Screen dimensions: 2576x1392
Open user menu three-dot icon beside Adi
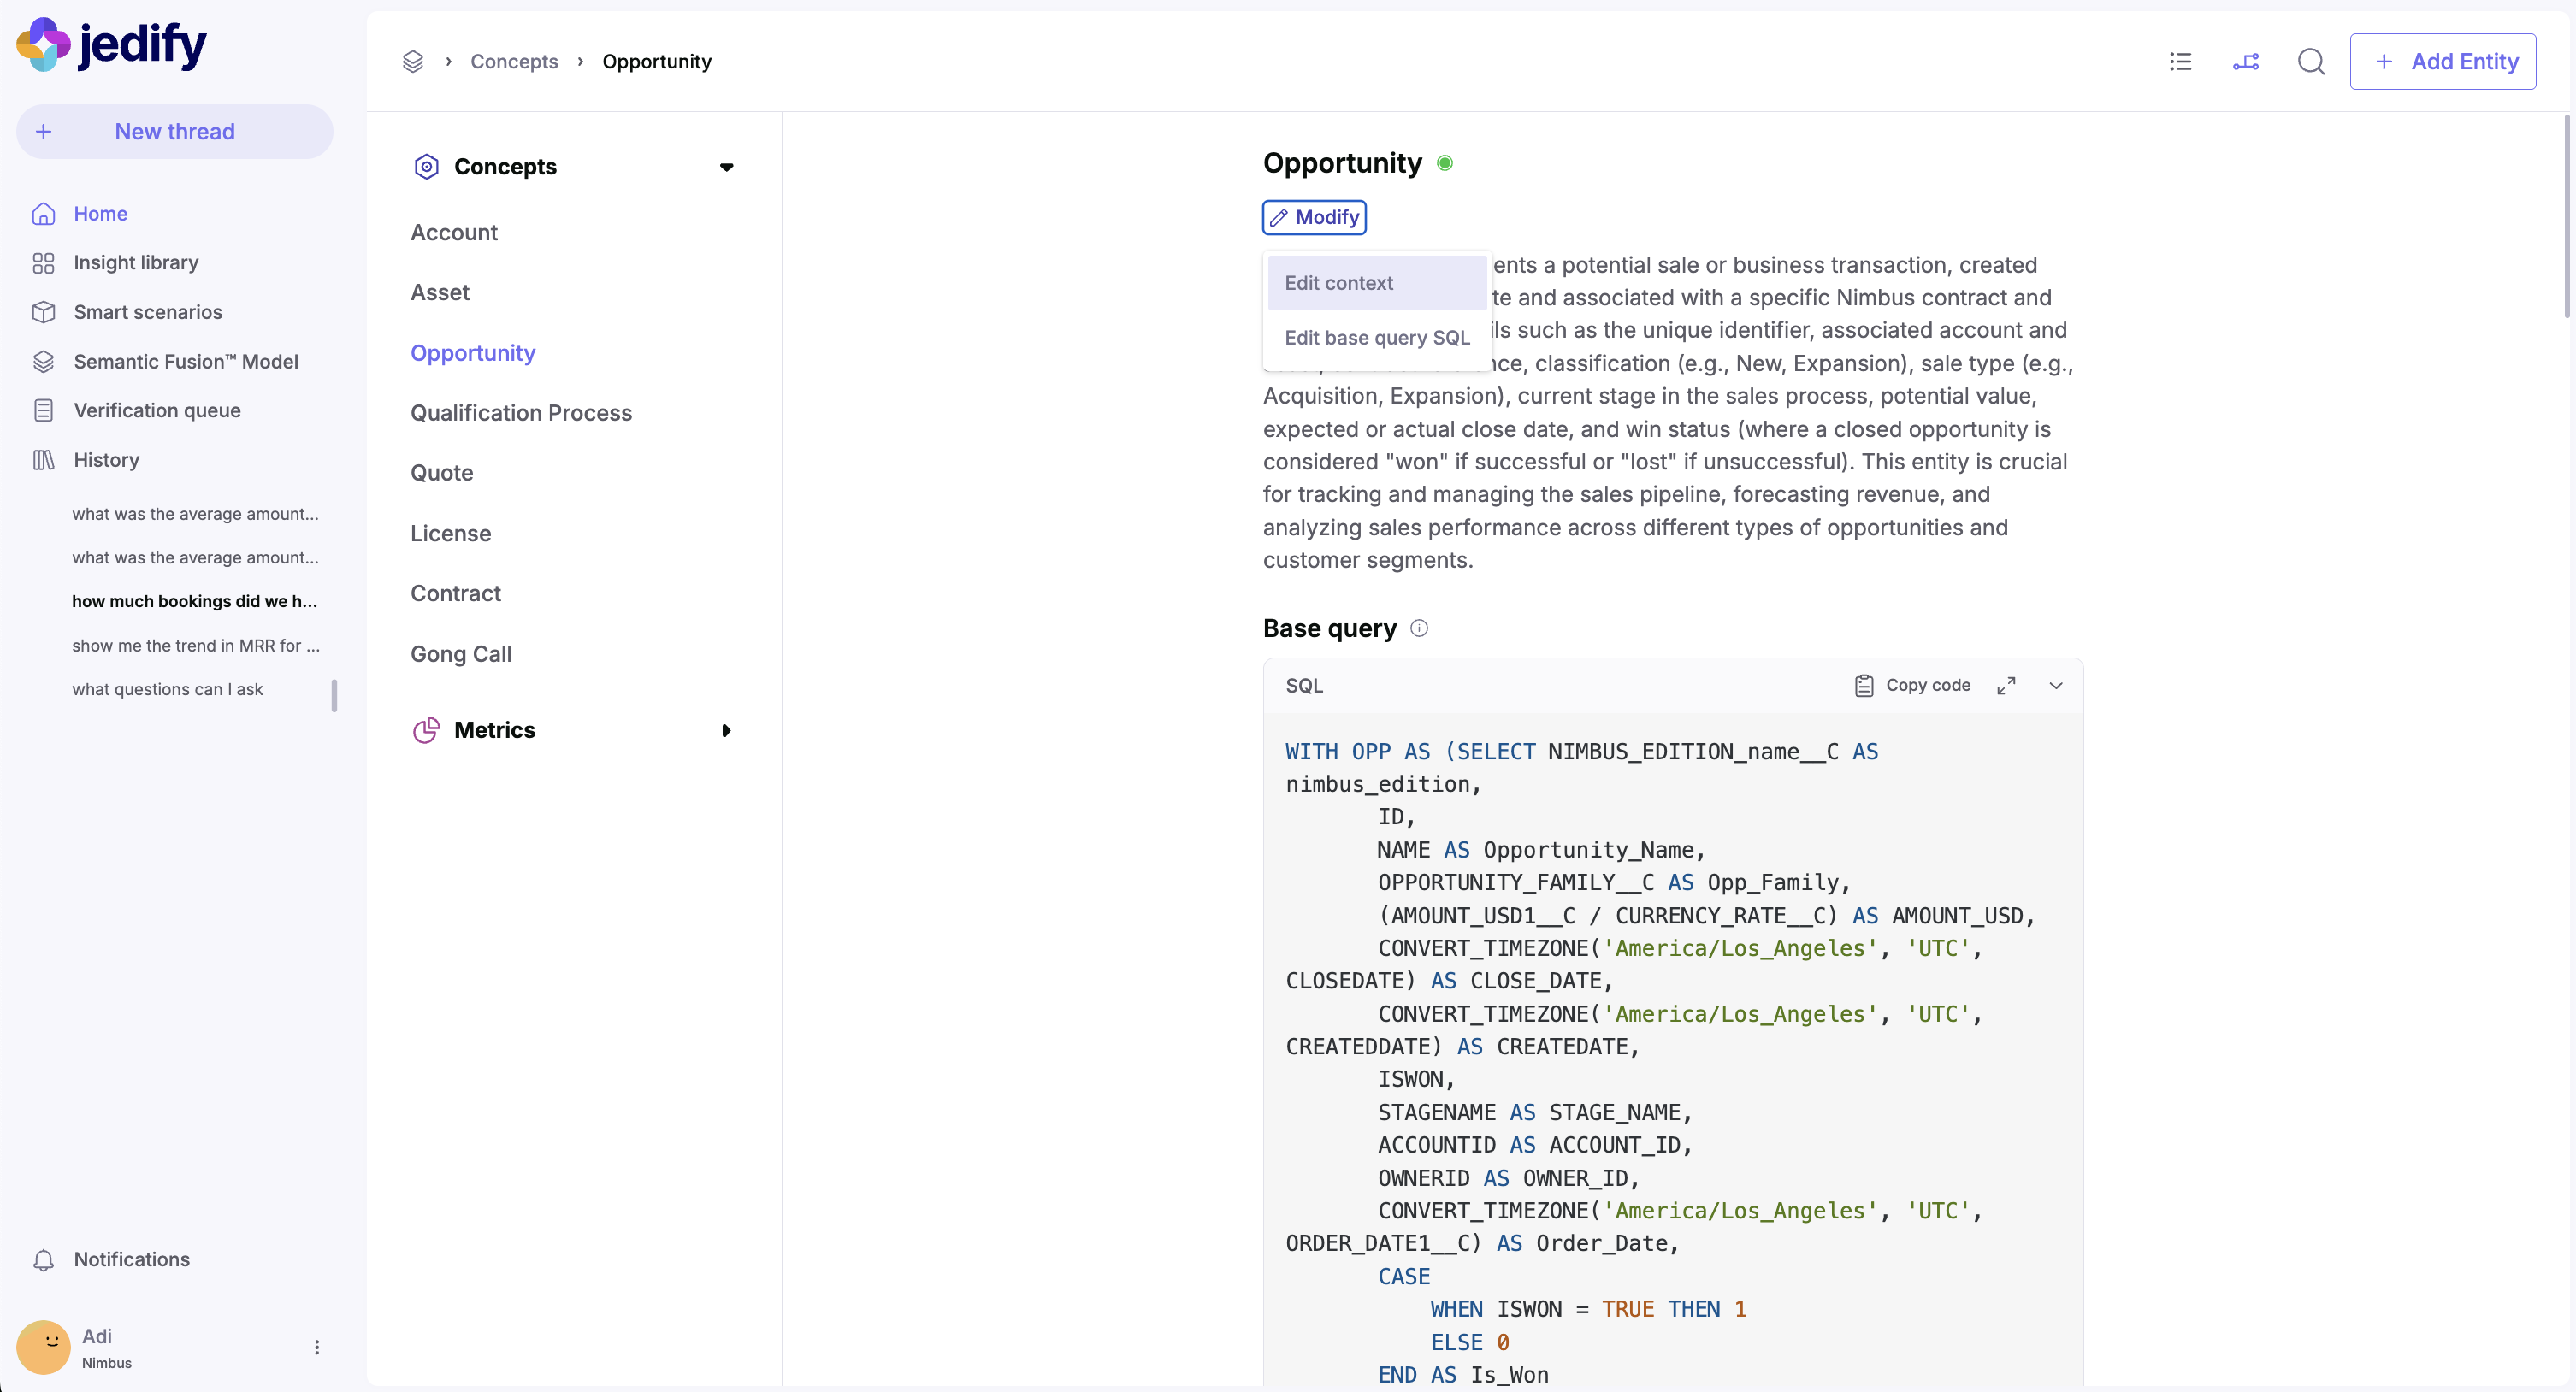coord(317,1347)
